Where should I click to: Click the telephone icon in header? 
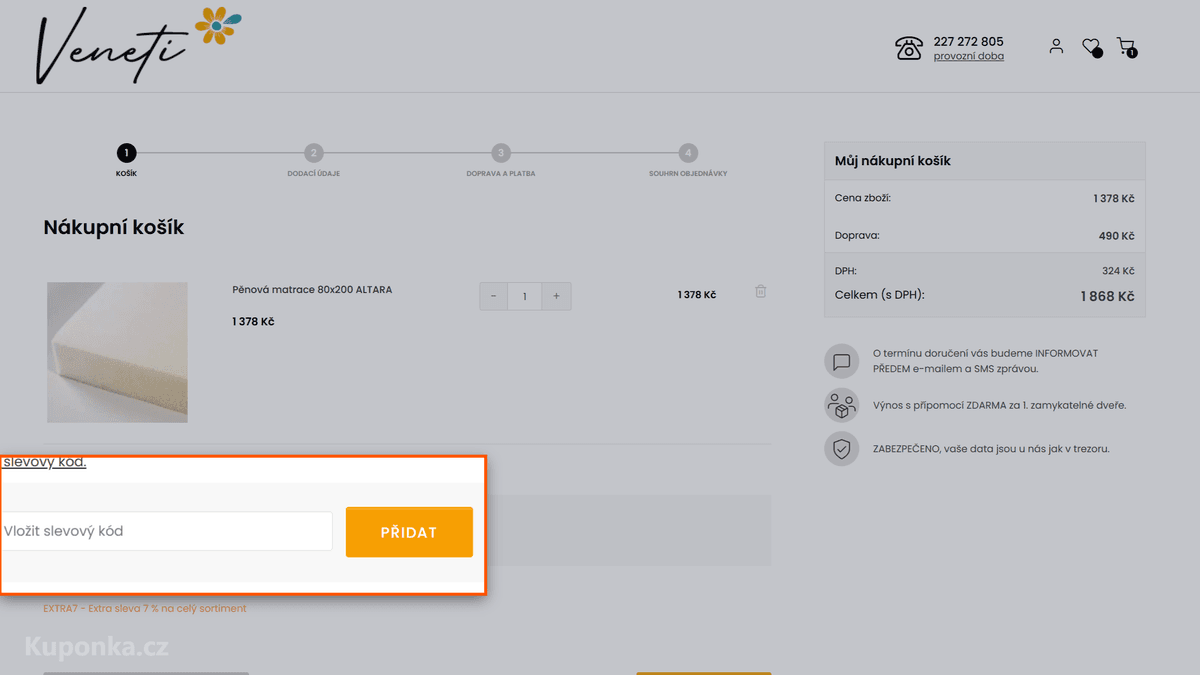coord(909,48)
